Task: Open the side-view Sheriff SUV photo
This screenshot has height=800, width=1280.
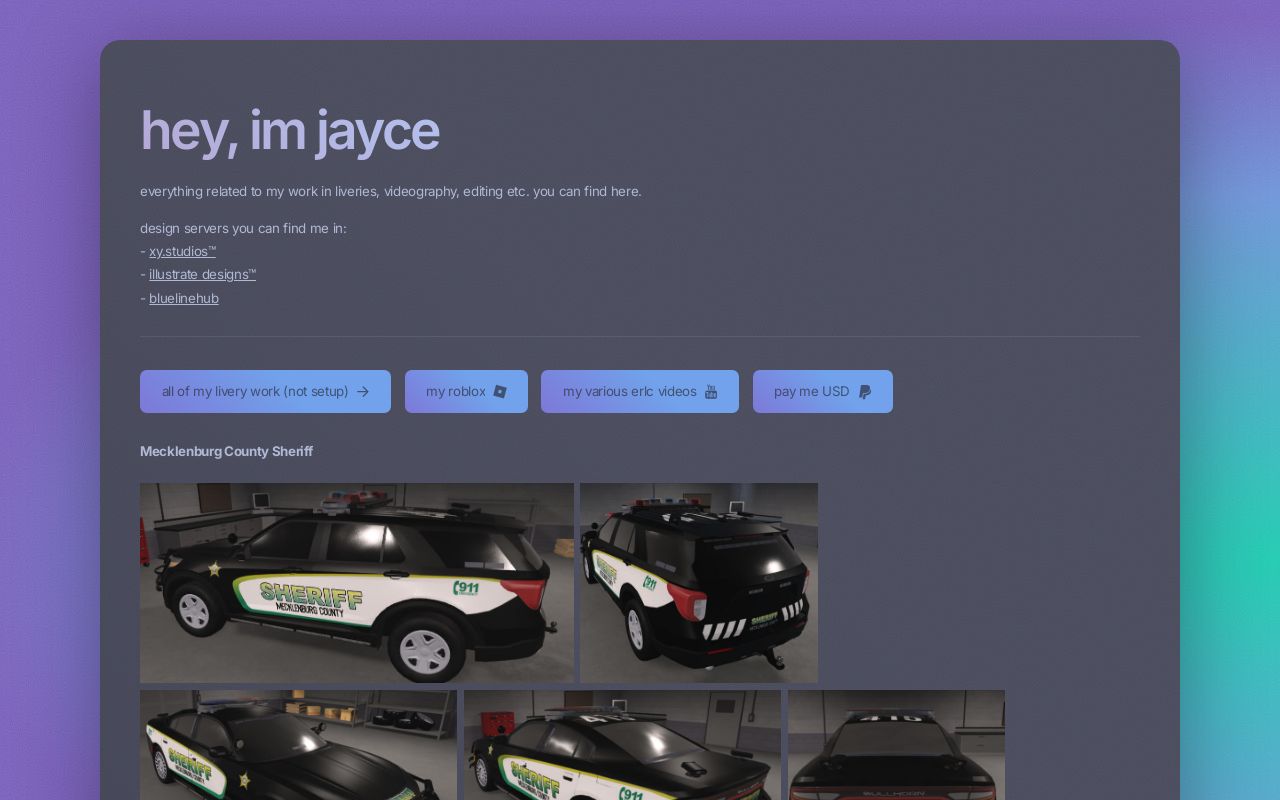Action: (x=357, y=582)
